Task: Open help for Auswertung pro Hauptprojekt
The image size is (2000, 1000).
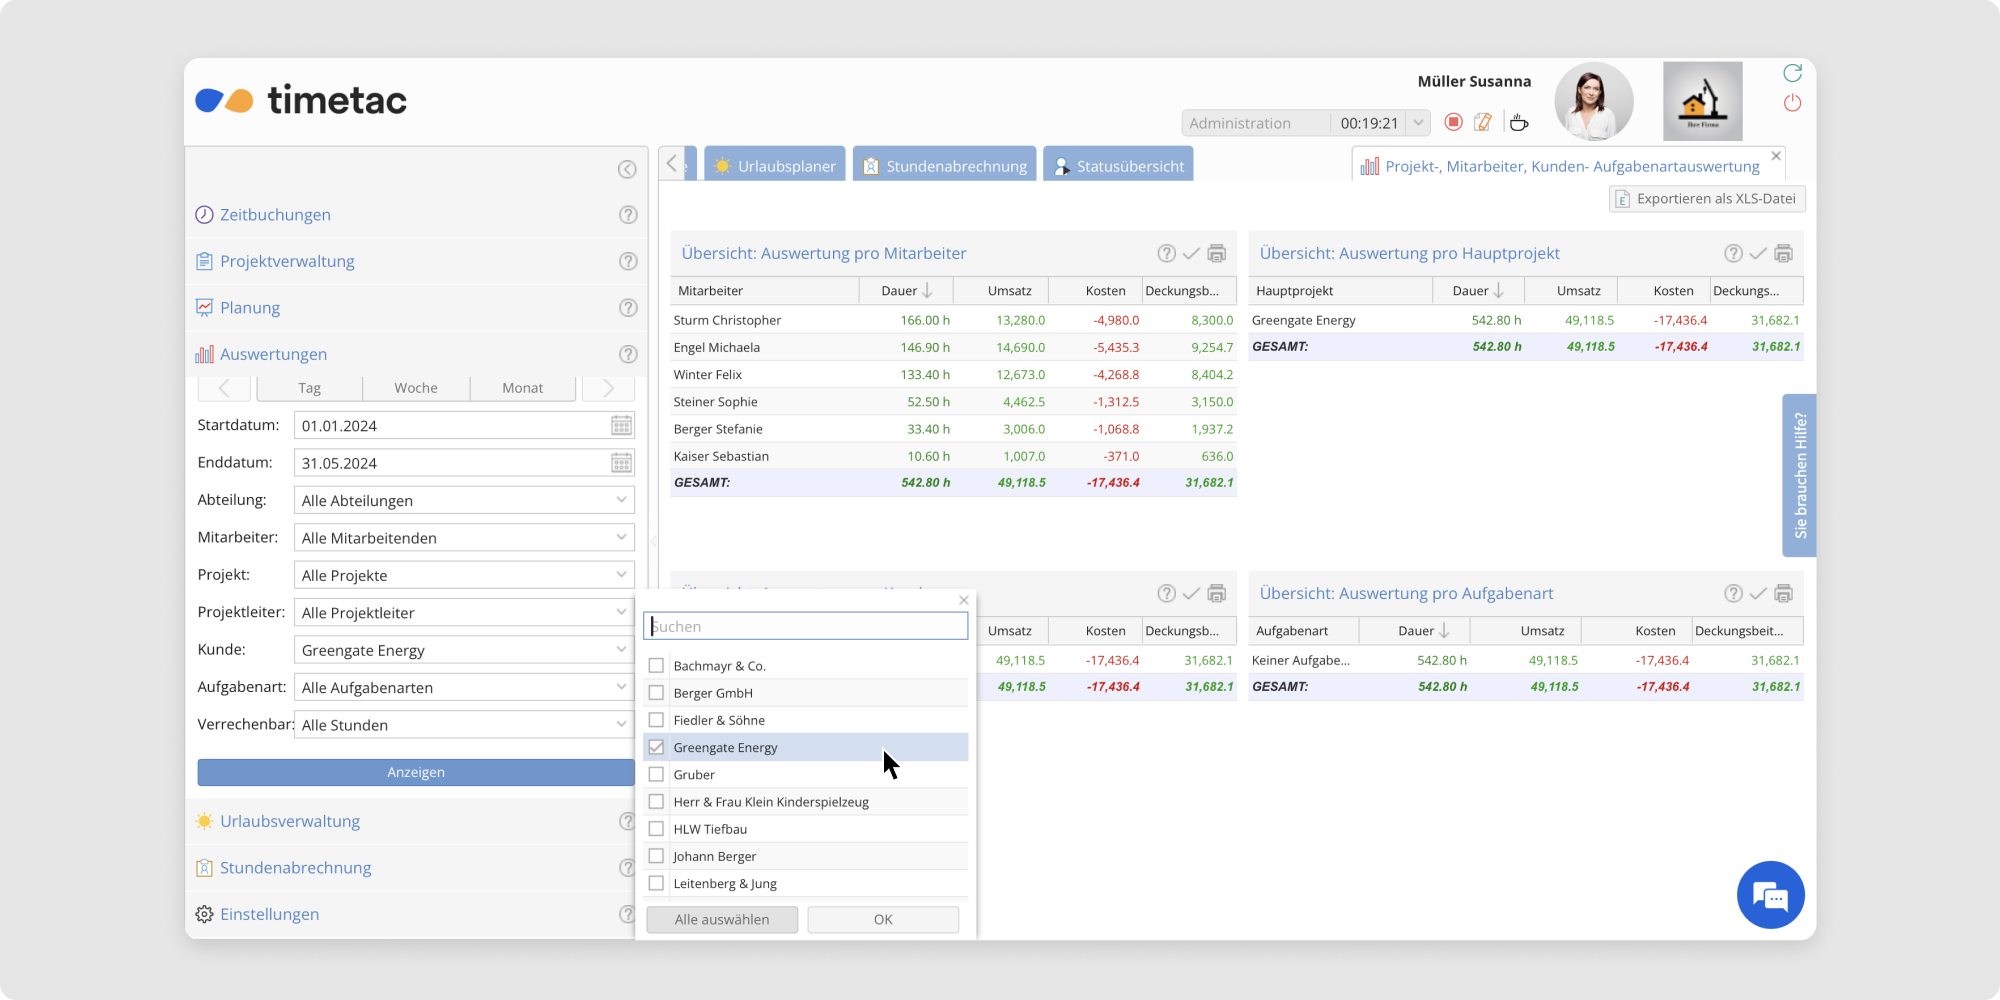Action: click(1733, 254)
